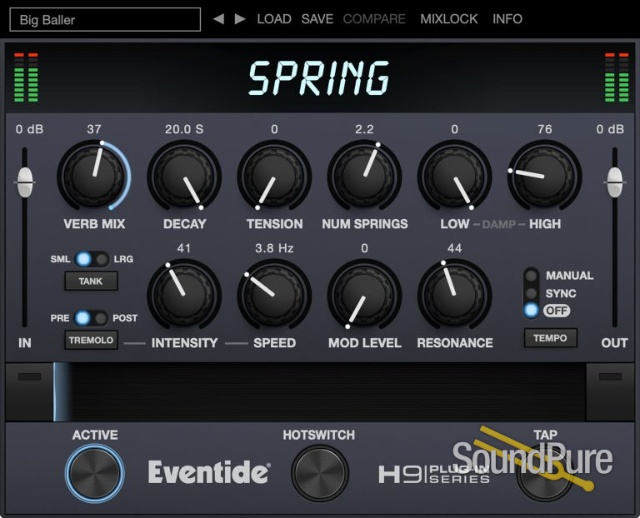This screenshot has width=640, height=518.
Task: Click the Decay knob
Action: click(184, 175)
